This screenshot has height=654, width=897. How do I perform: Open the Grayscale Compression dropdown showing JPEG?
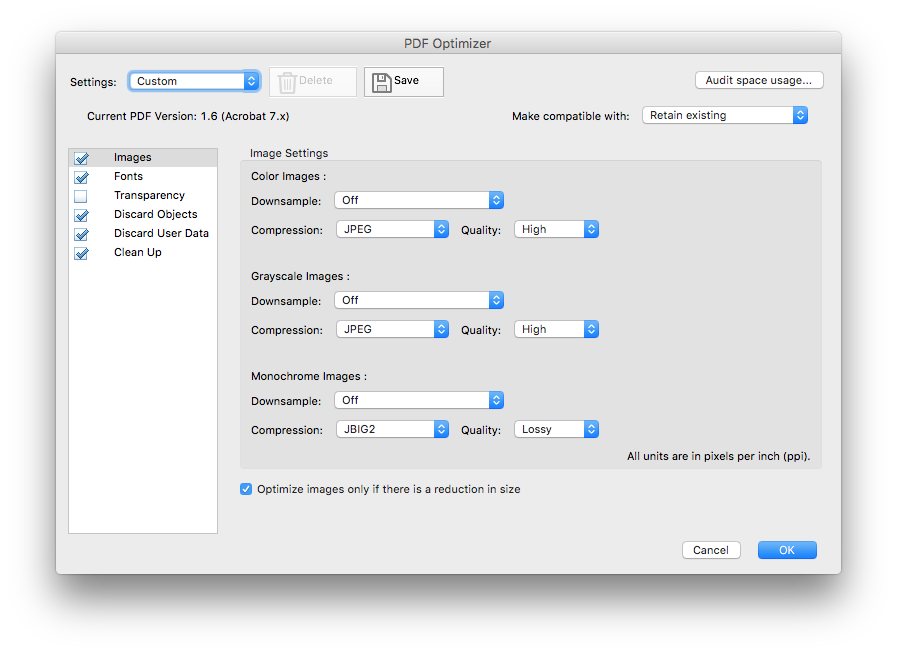coord(392,329)
